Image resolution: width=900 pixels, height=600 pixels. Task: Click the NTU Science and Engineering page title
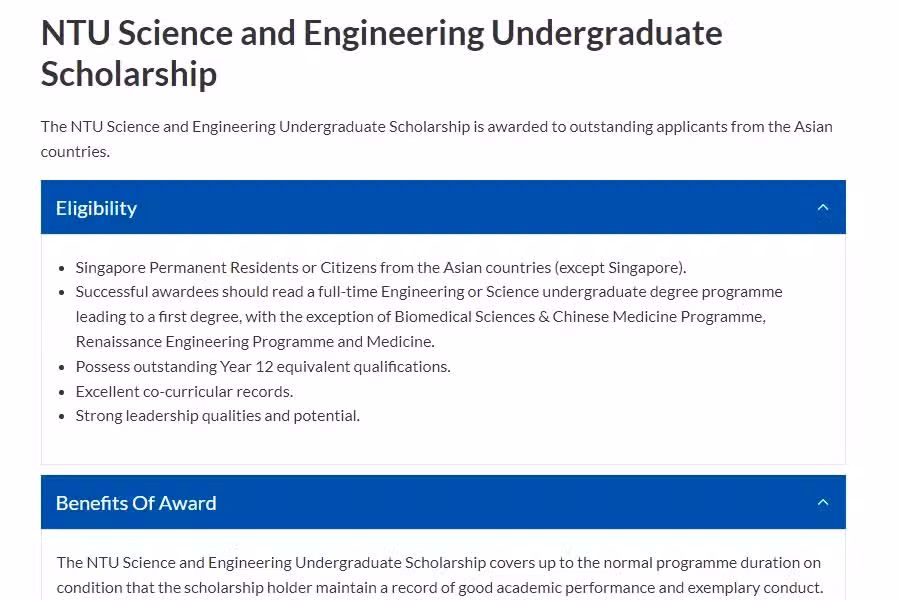382,53
